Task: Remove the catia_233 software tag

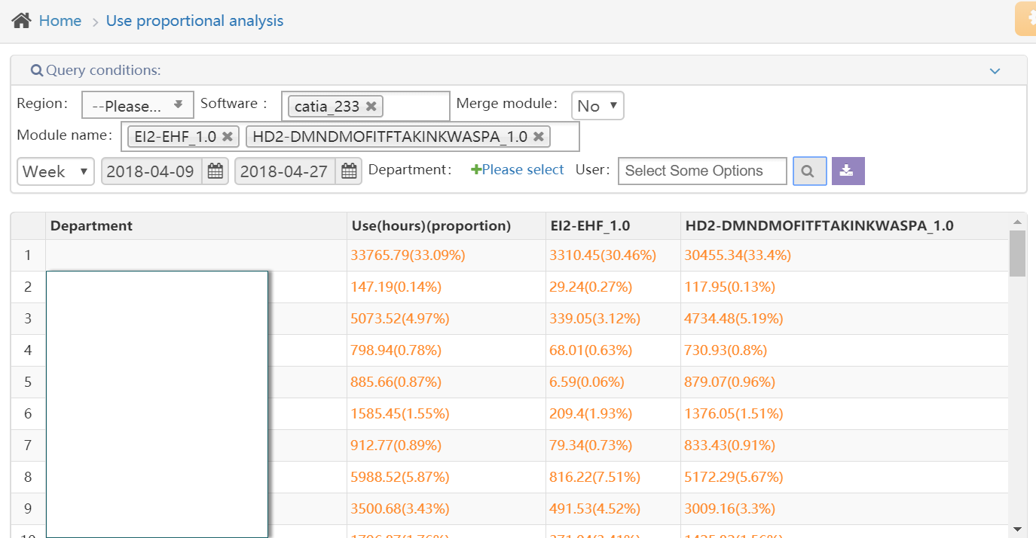Action: (x=371, y=106)
